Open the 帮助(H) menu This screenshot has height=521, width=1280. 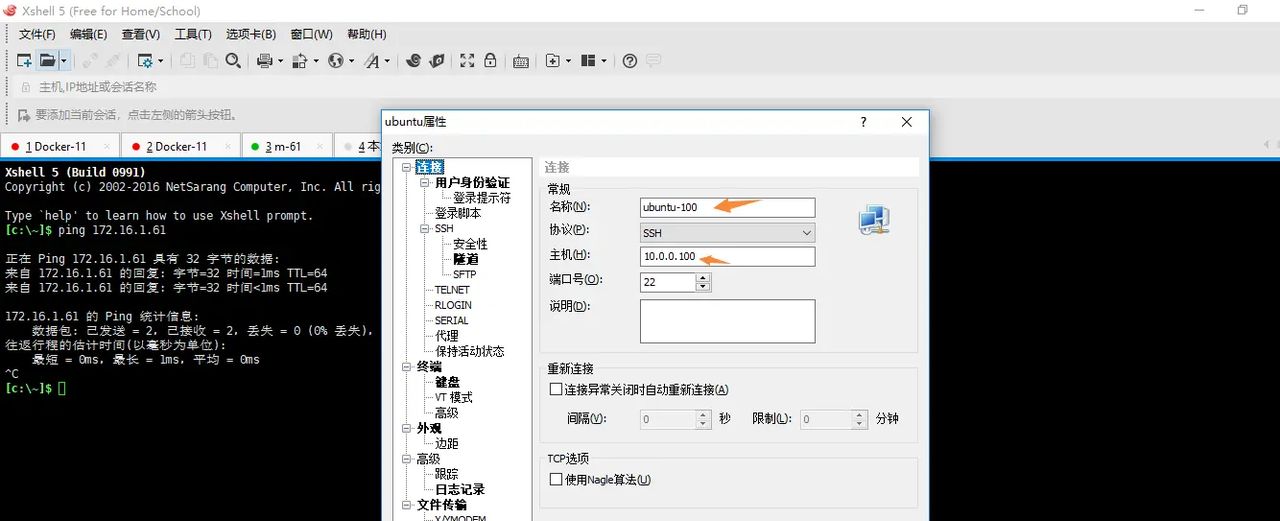point(366,35)
